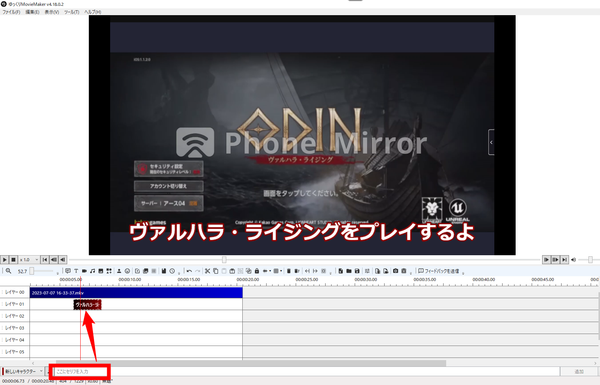Click the camera snapshot icon in the toolbar
The image size is (600, 385).
click(x=395, y=271)
